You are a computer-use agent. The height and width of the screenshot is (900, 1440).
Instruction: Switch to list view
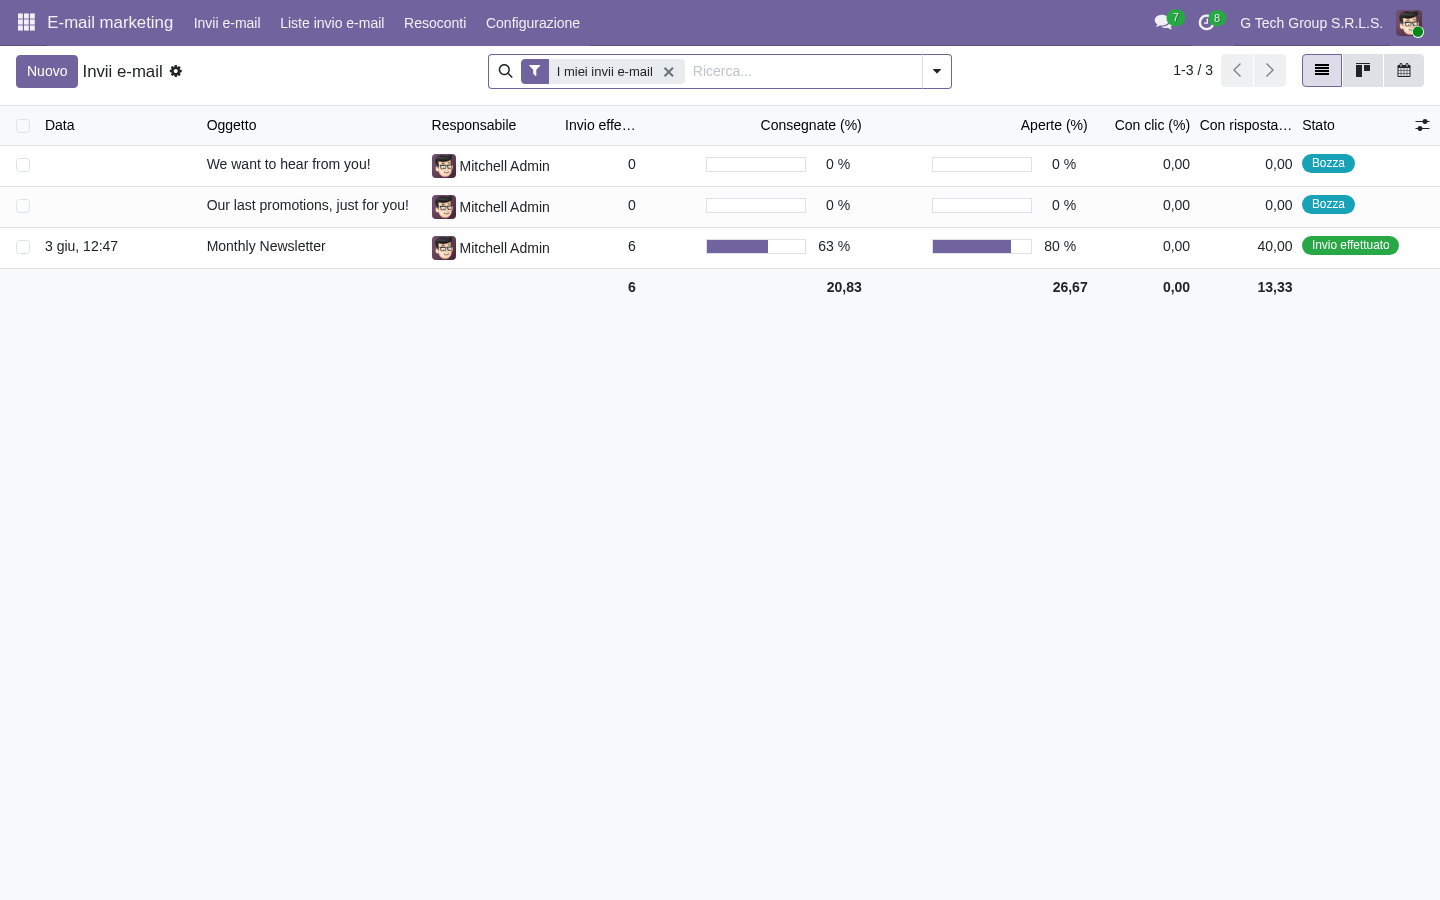1322,70
